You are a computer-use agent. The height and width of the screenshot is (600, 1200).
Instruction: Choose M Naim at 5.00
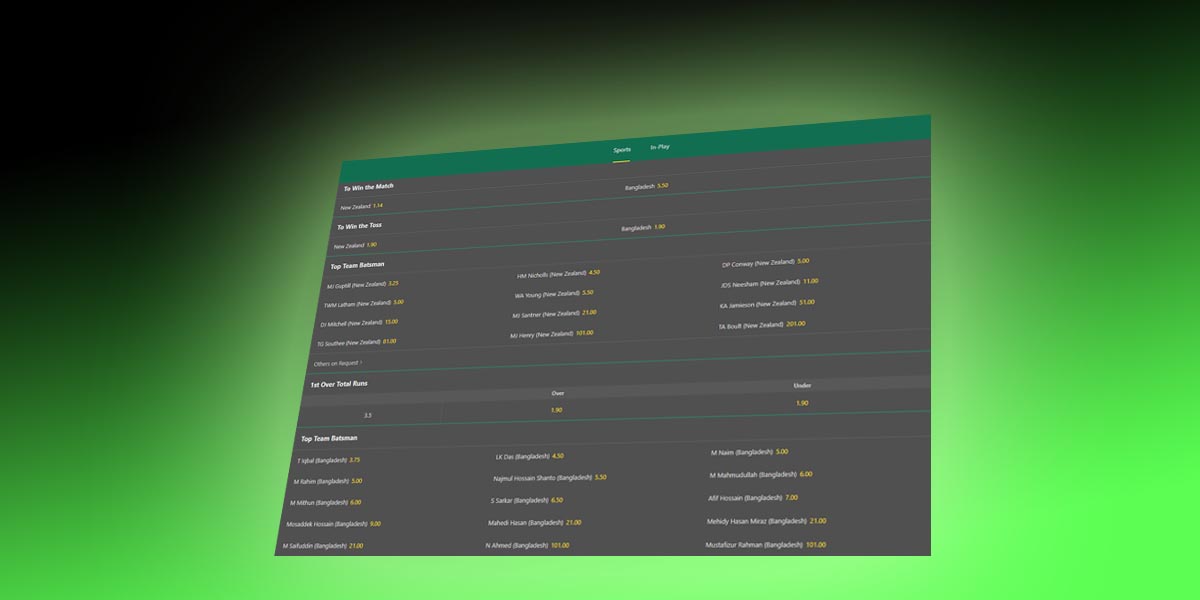pos(750,452)
